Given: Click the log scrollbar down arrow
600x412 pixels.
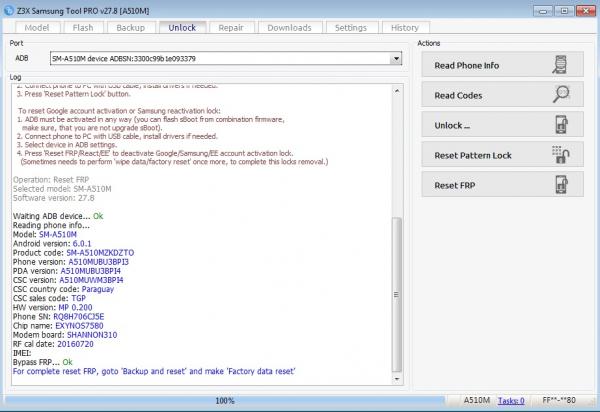Looking at the screenshot, I should (397, 379).
